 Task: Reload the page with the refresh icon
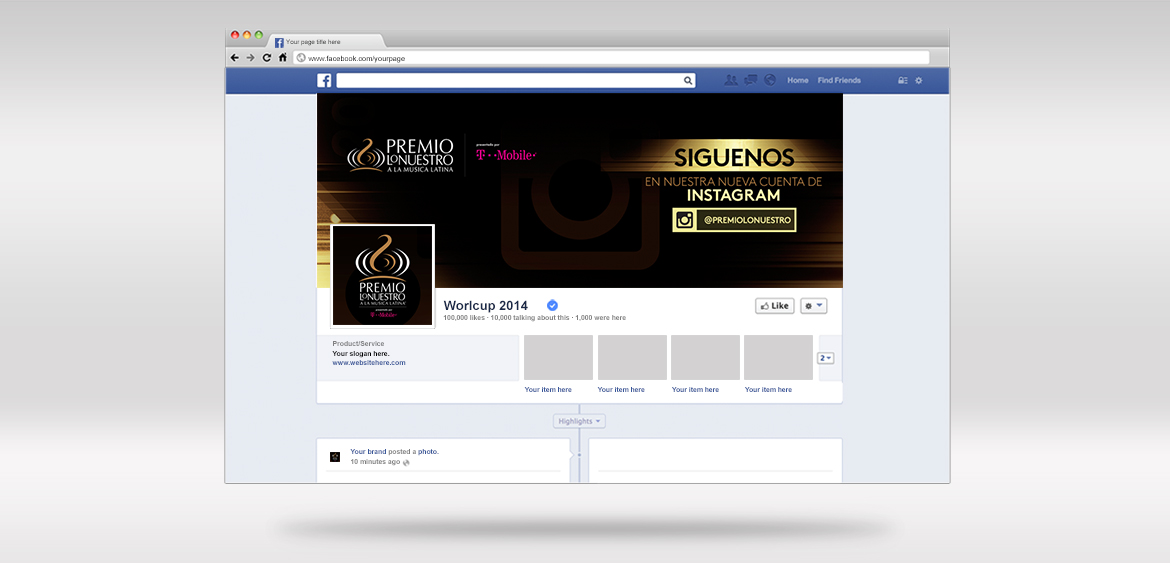click(266, 57)
